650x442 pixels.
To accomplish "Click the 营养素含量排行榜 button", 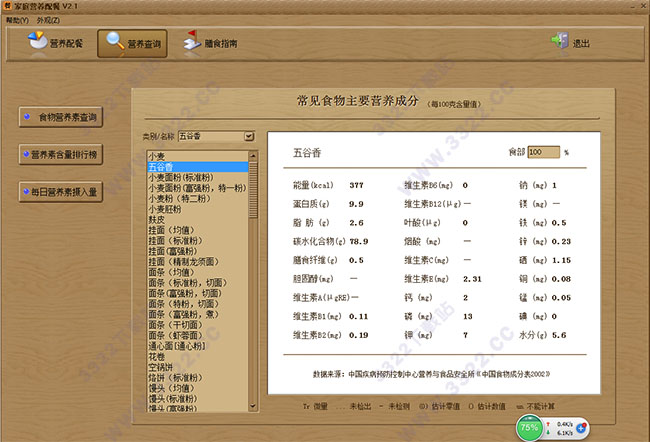I will (x=61, y=155).
